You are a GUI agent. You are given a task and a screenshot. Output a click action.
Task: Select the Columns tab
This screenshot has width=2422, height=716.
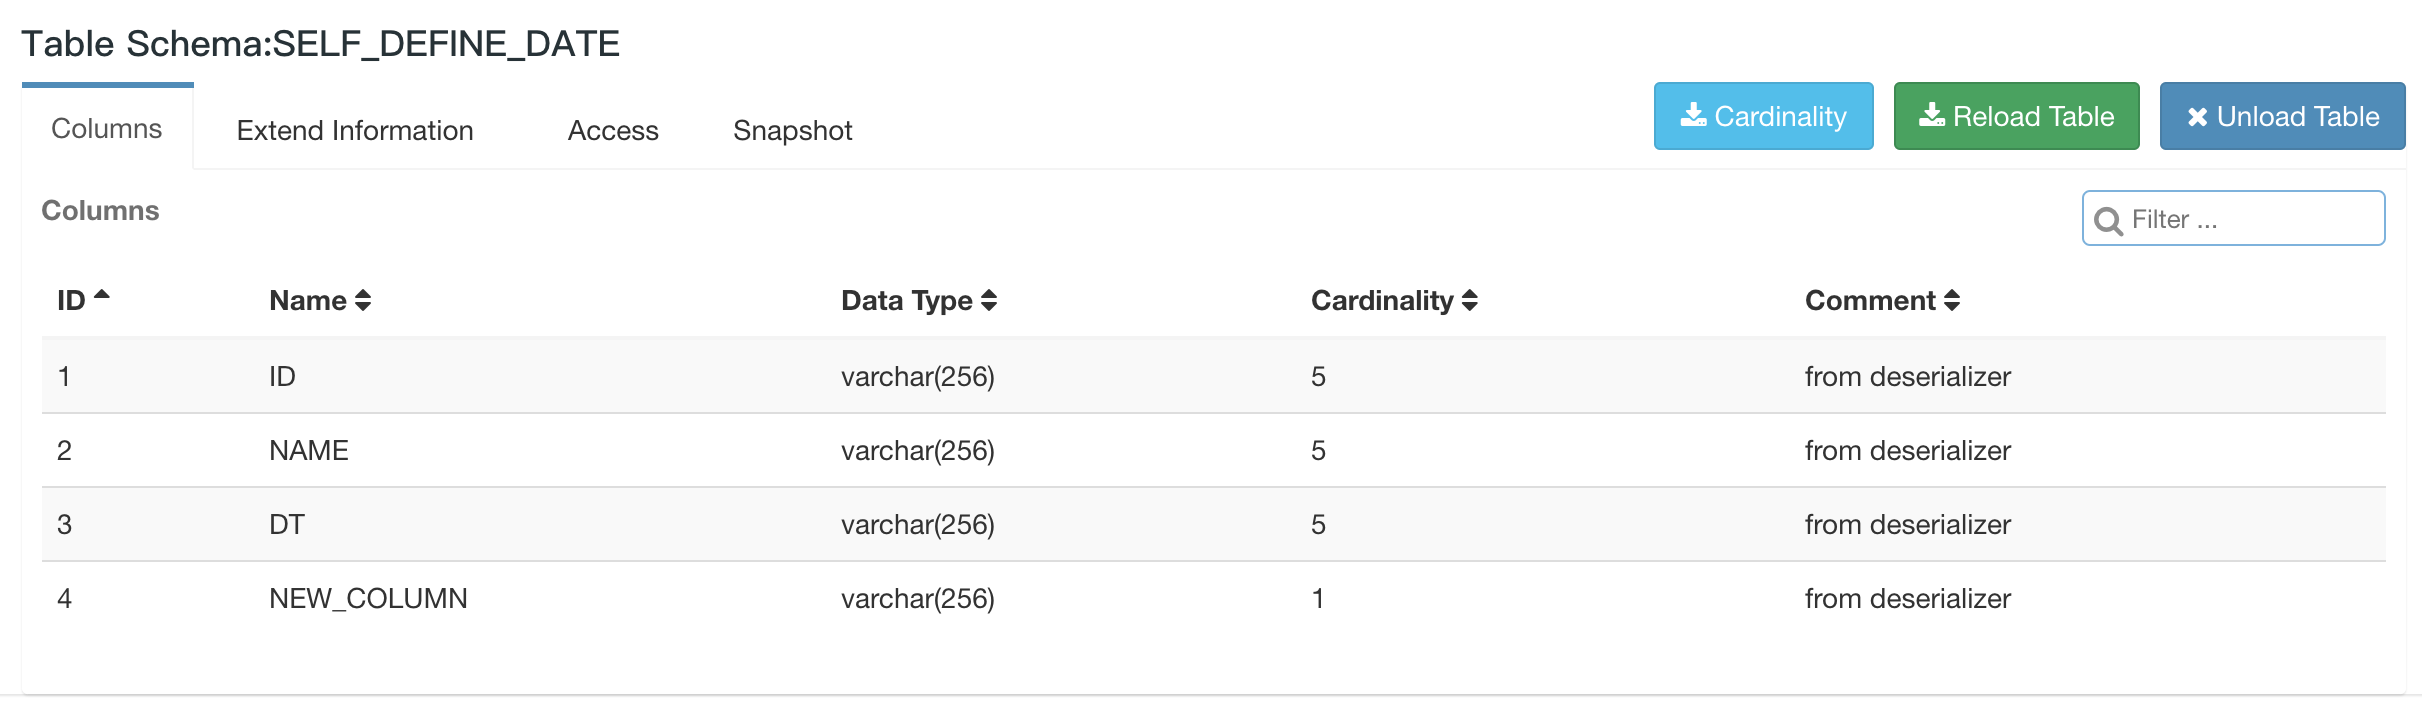107,128
